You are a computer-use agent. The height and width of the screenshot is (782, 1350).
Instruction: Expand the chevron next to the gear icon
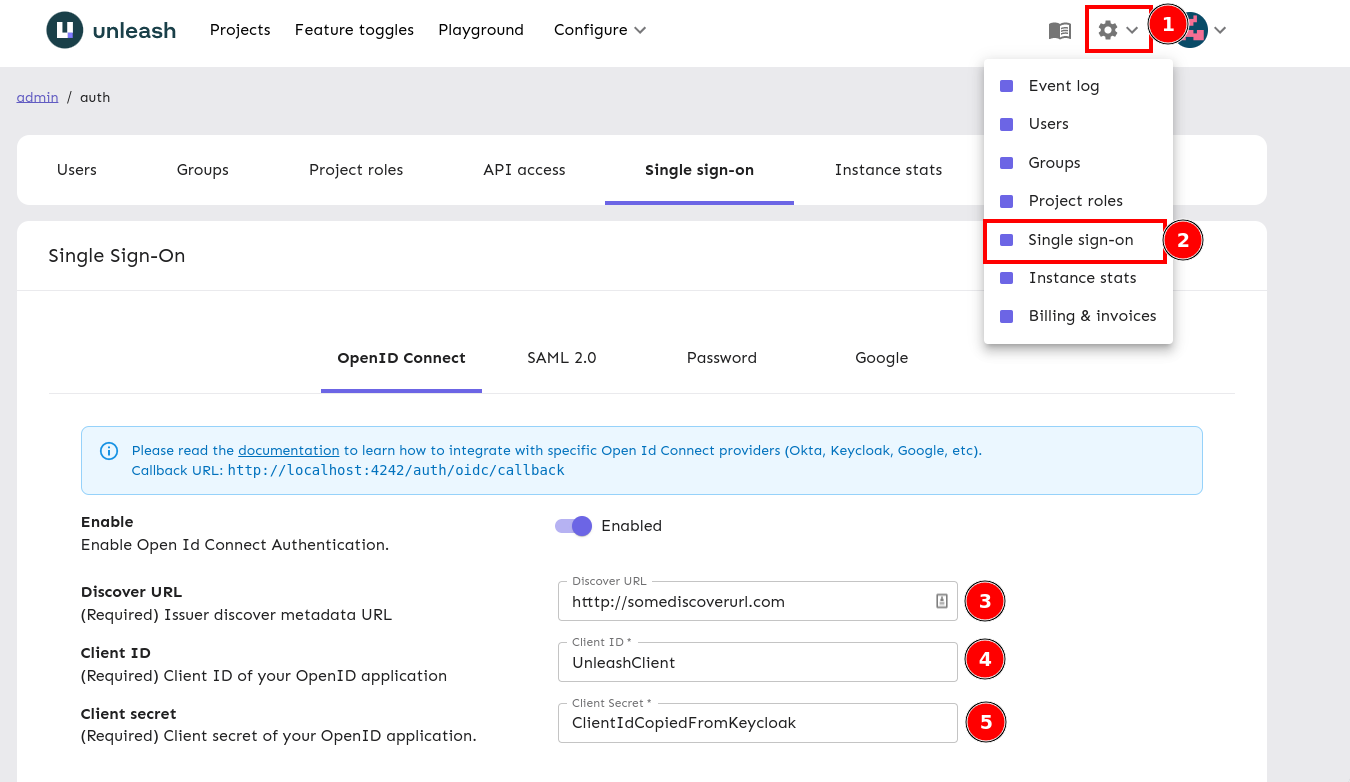point(1132,30)
